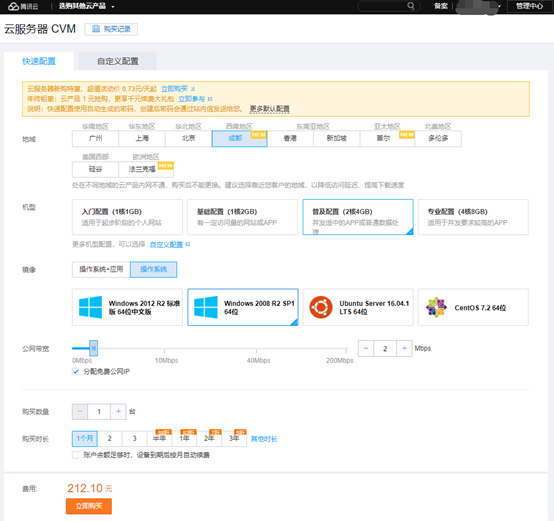Open the account dropdown arrow

(x=499, y=6)
